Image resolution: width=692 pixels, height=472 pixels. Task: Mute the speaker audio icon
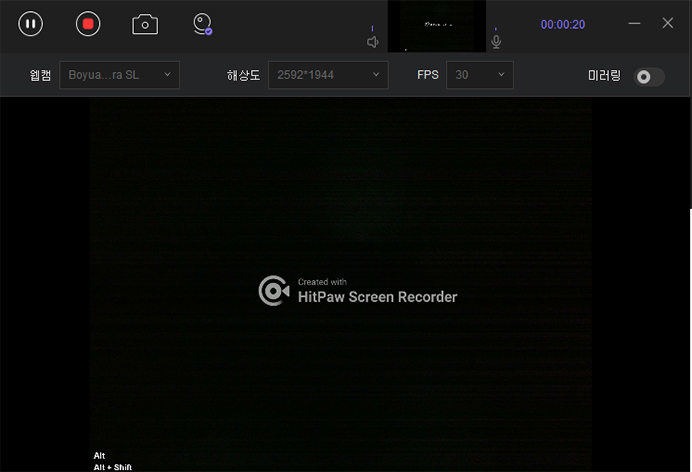point(373,42)
